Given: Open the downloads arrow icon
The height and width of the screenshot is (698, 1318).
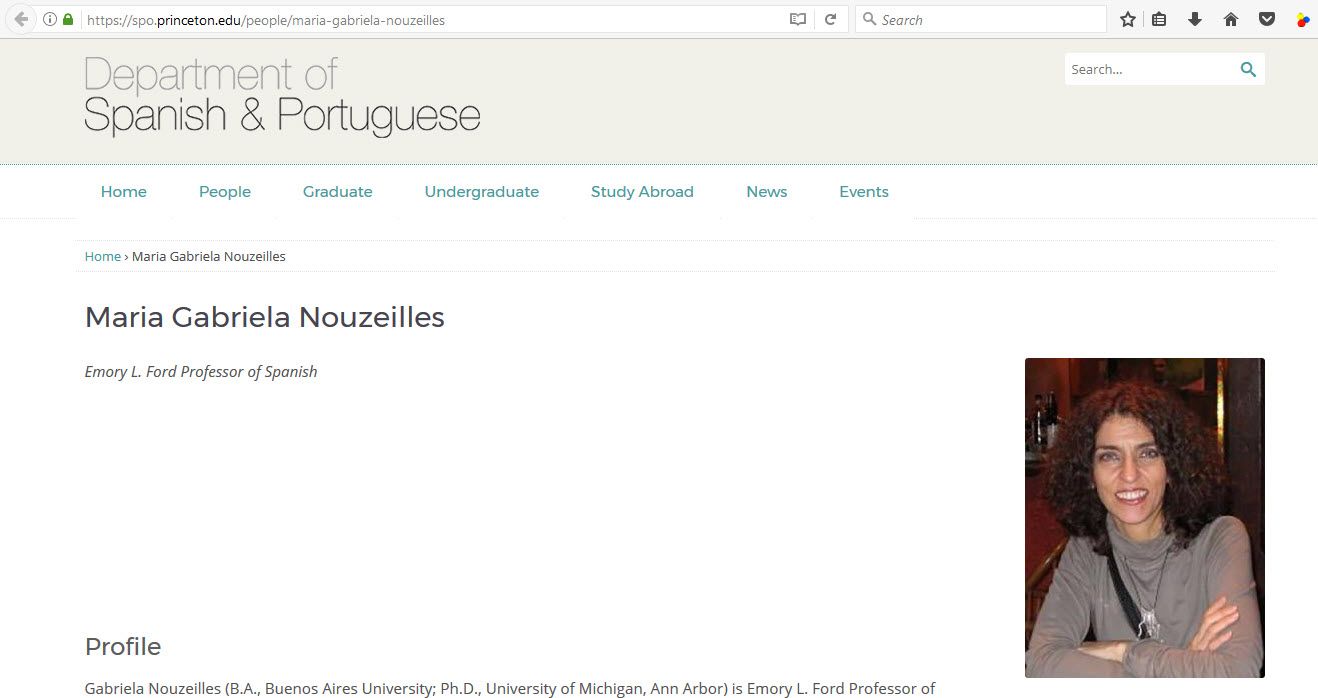Looking at the screenshot, I should [x=1194, y=19].
